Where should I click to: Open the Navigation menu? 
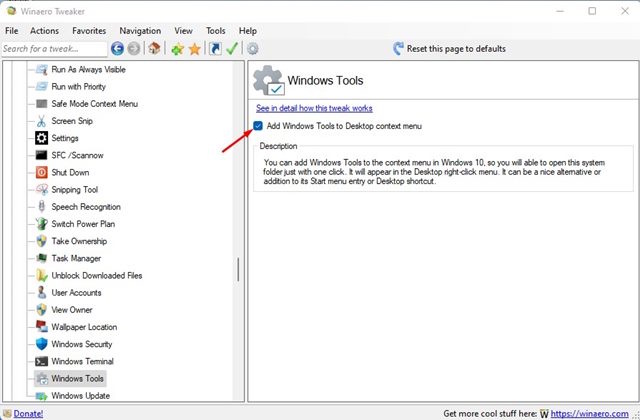coord(140,31)
